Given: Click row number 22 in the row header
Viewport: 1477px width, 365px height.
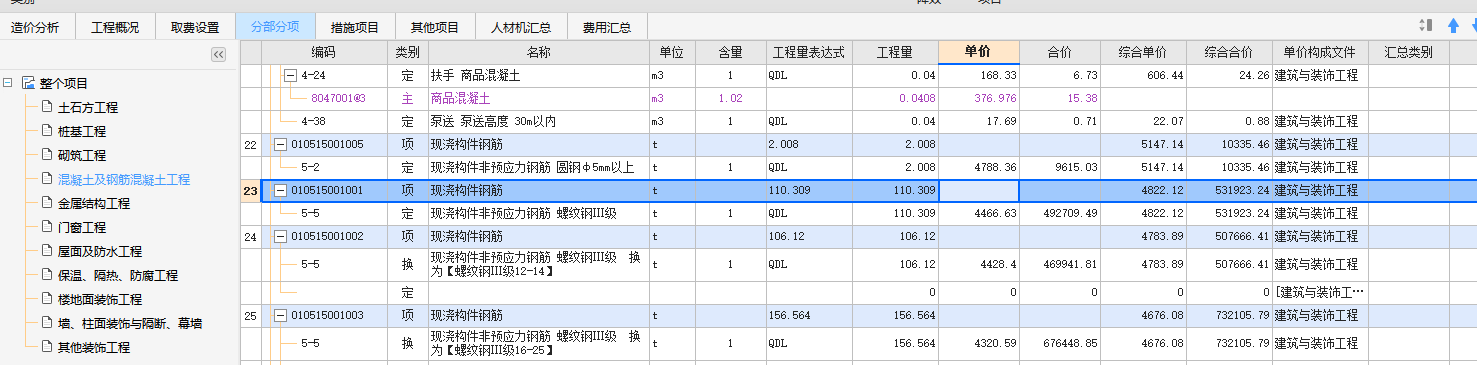Looking at the screenshot, I should click(x=250, y=144).
